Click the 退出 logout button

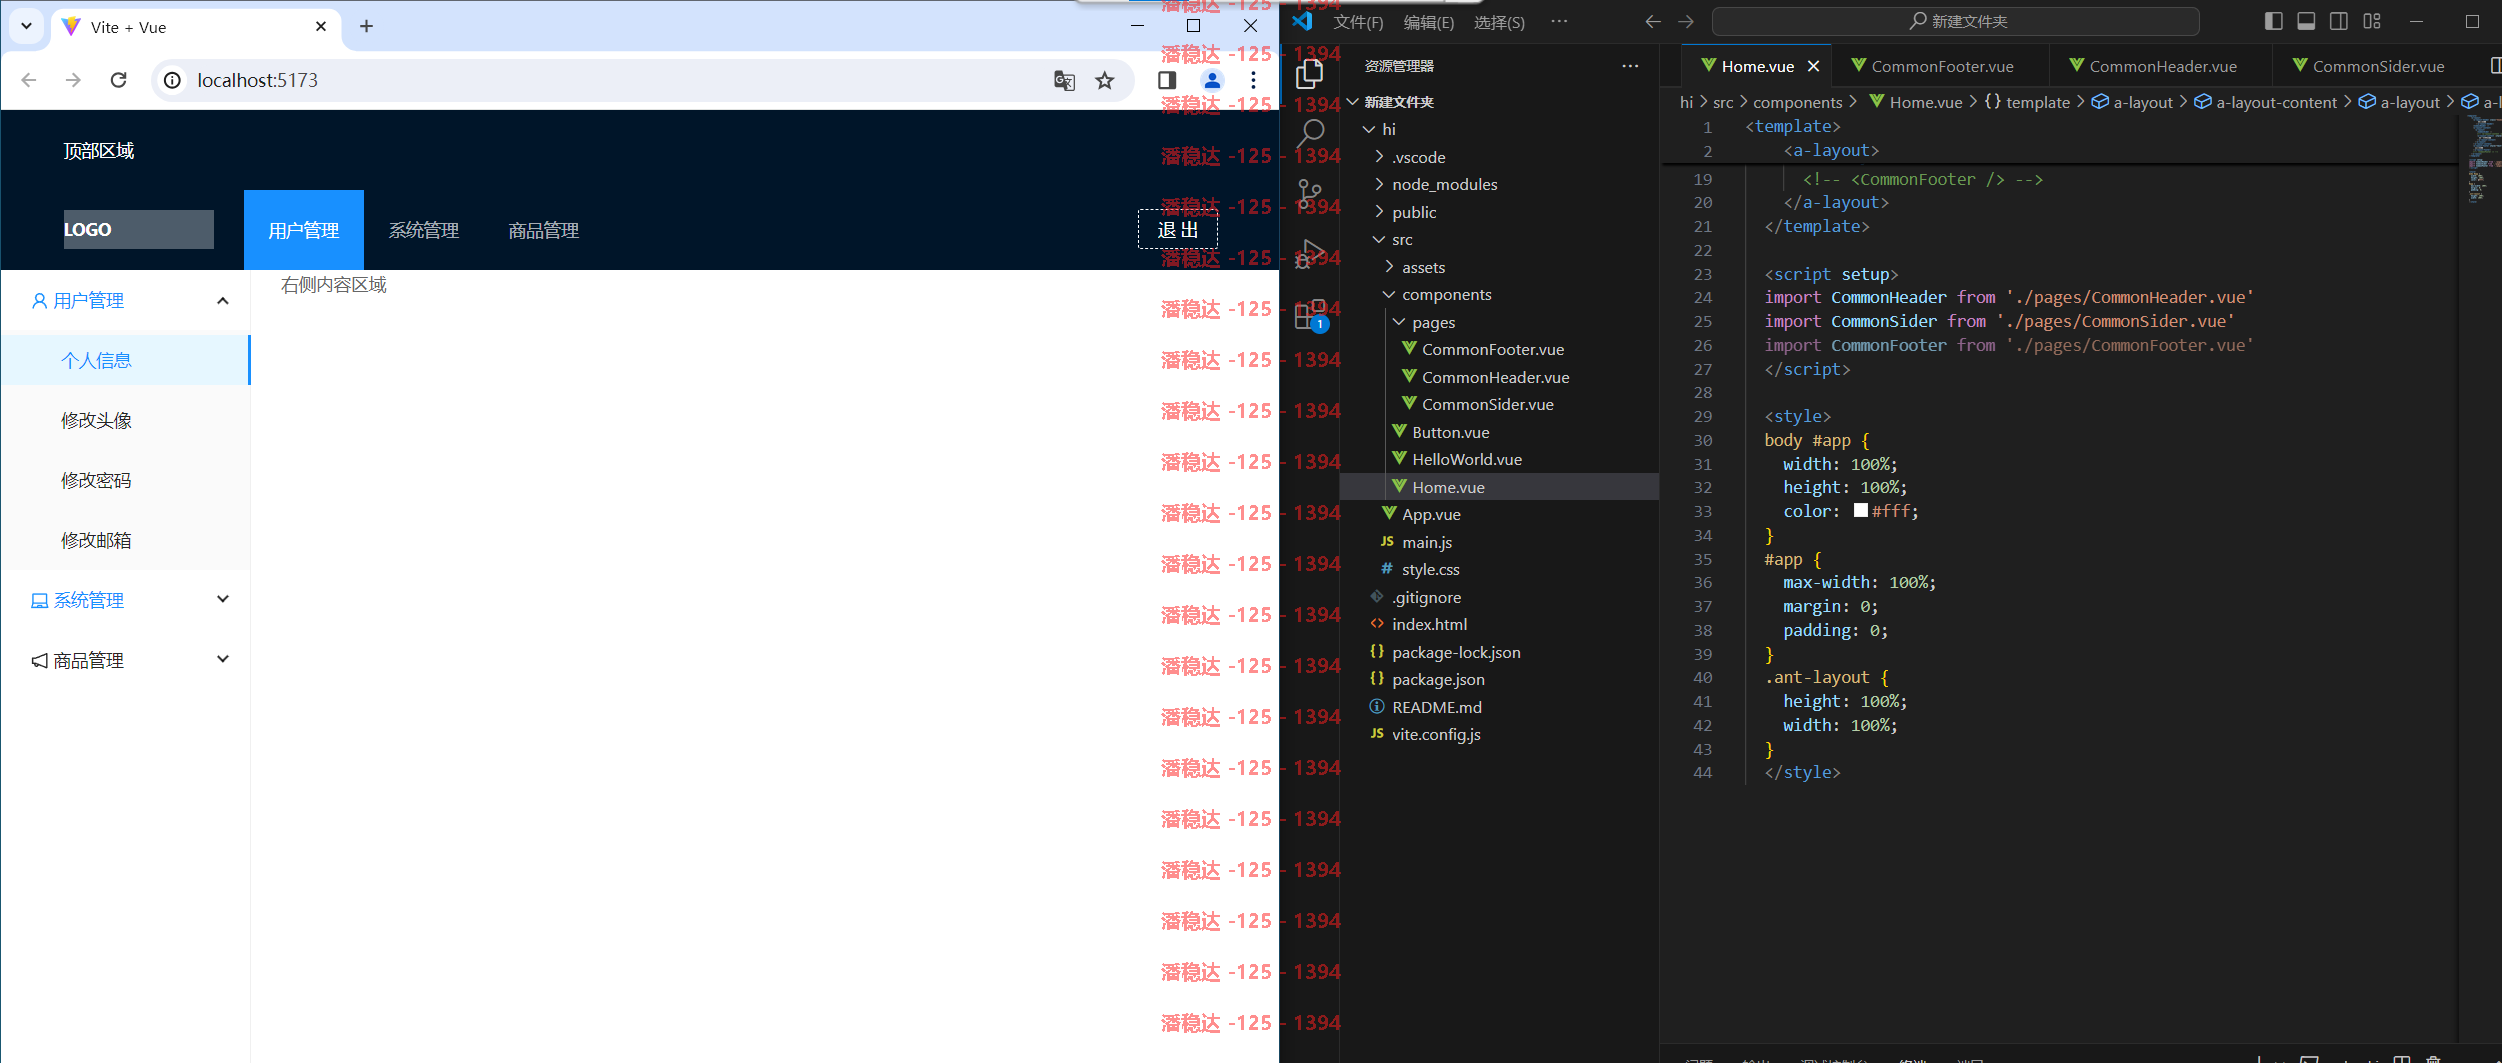1178,230
